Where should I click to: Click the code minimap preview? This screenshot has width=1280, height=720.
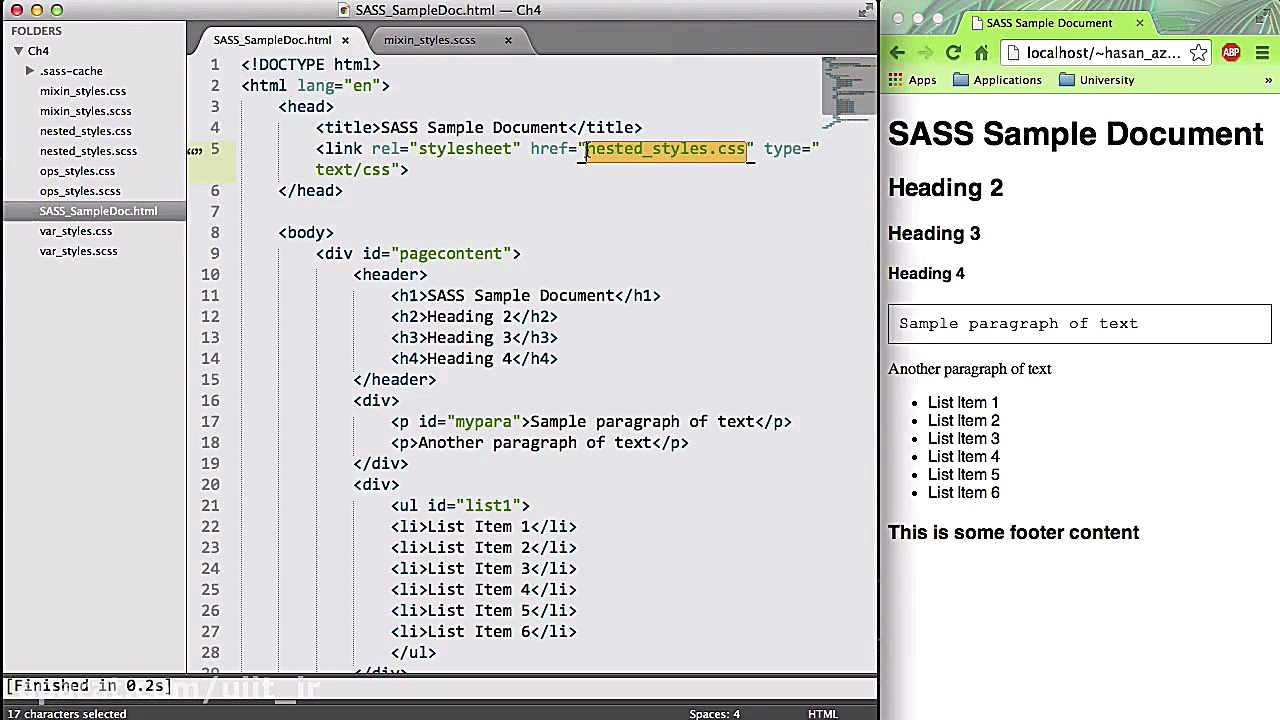[x=848, y=92]
